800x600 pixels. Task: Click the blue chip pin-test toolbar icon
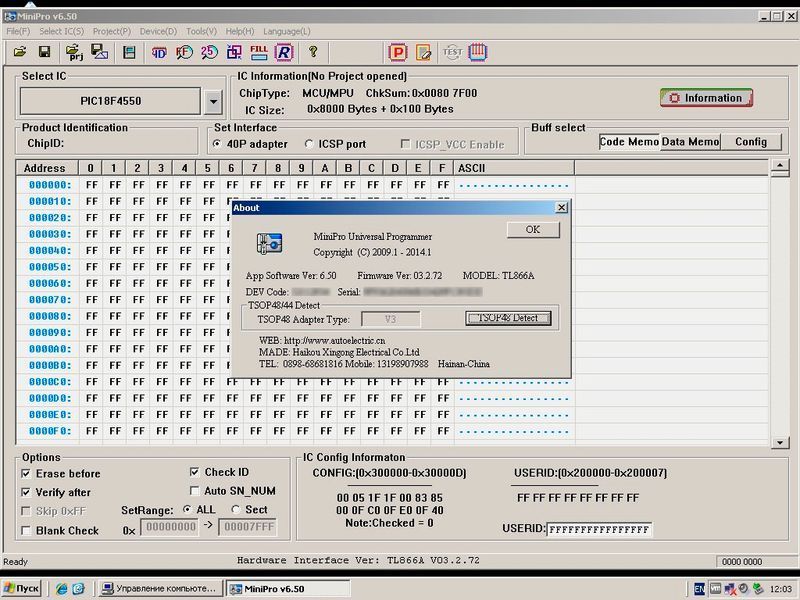click(478, 52)
